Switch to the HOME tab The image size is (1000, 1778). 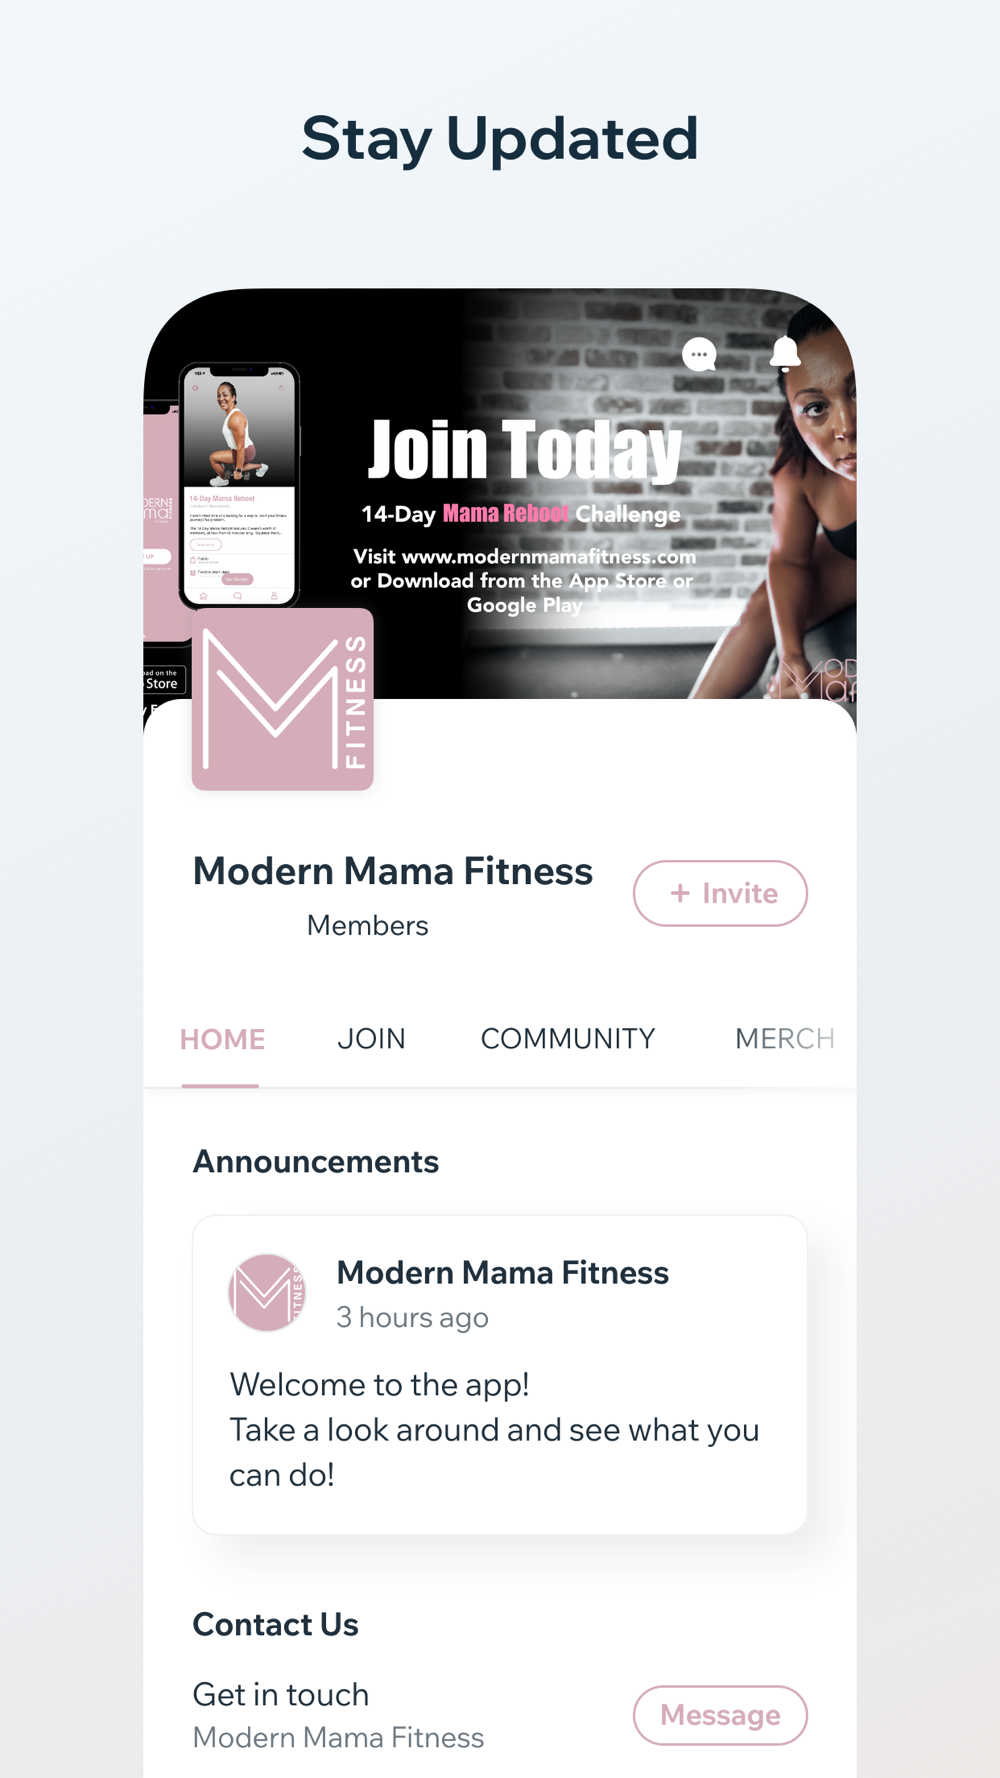coord(222,1039)
